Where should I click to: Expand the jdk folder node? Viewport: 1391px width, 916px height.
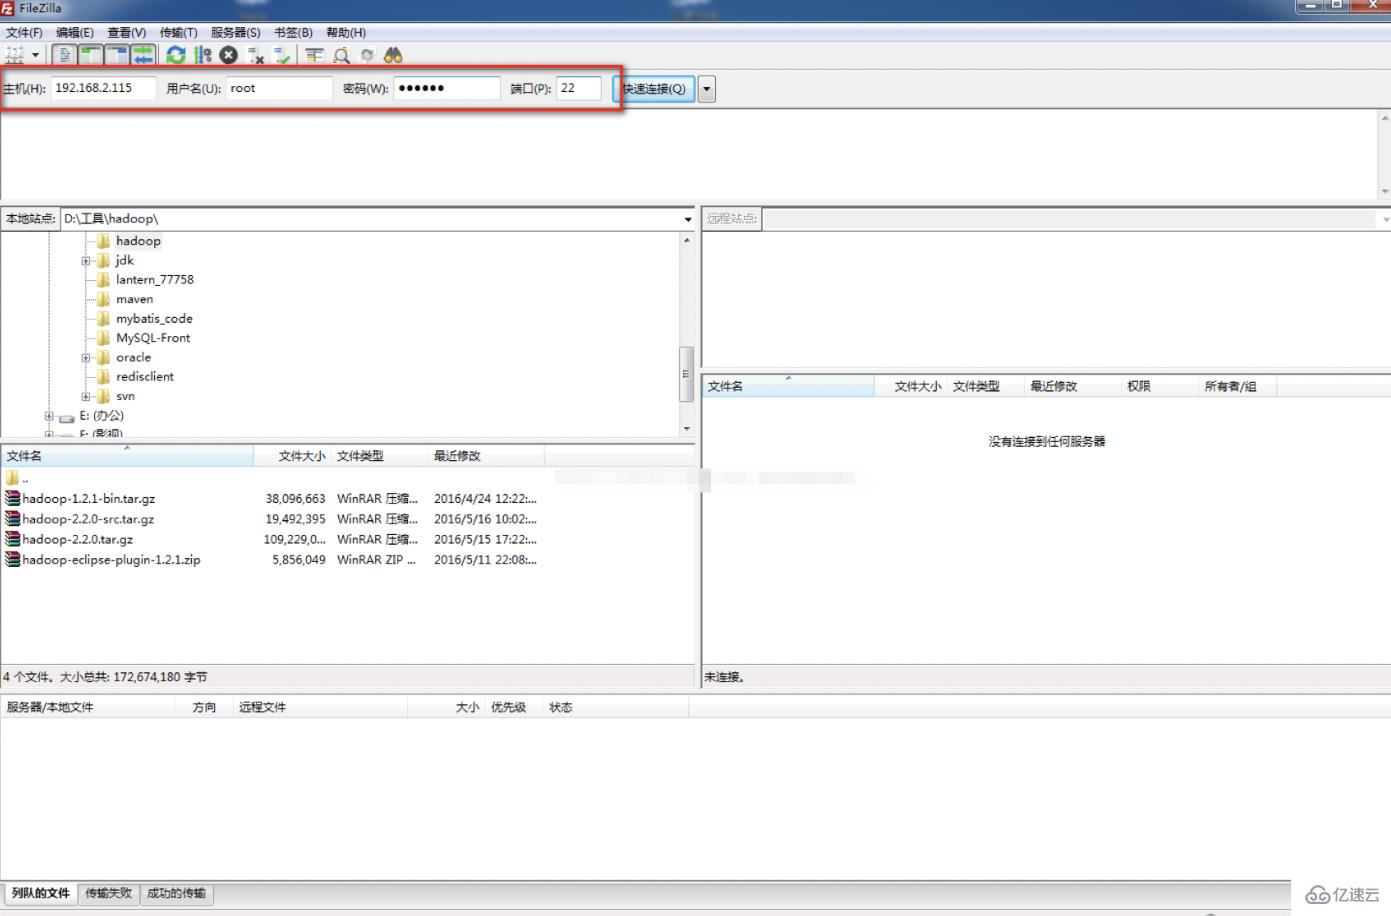point(86,261)
